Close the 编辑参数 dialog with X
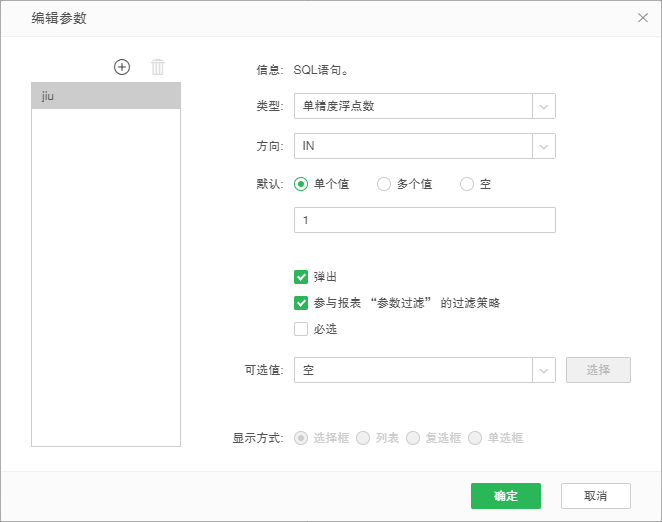The width and height of the screenshot is (662, 522). 642,17
